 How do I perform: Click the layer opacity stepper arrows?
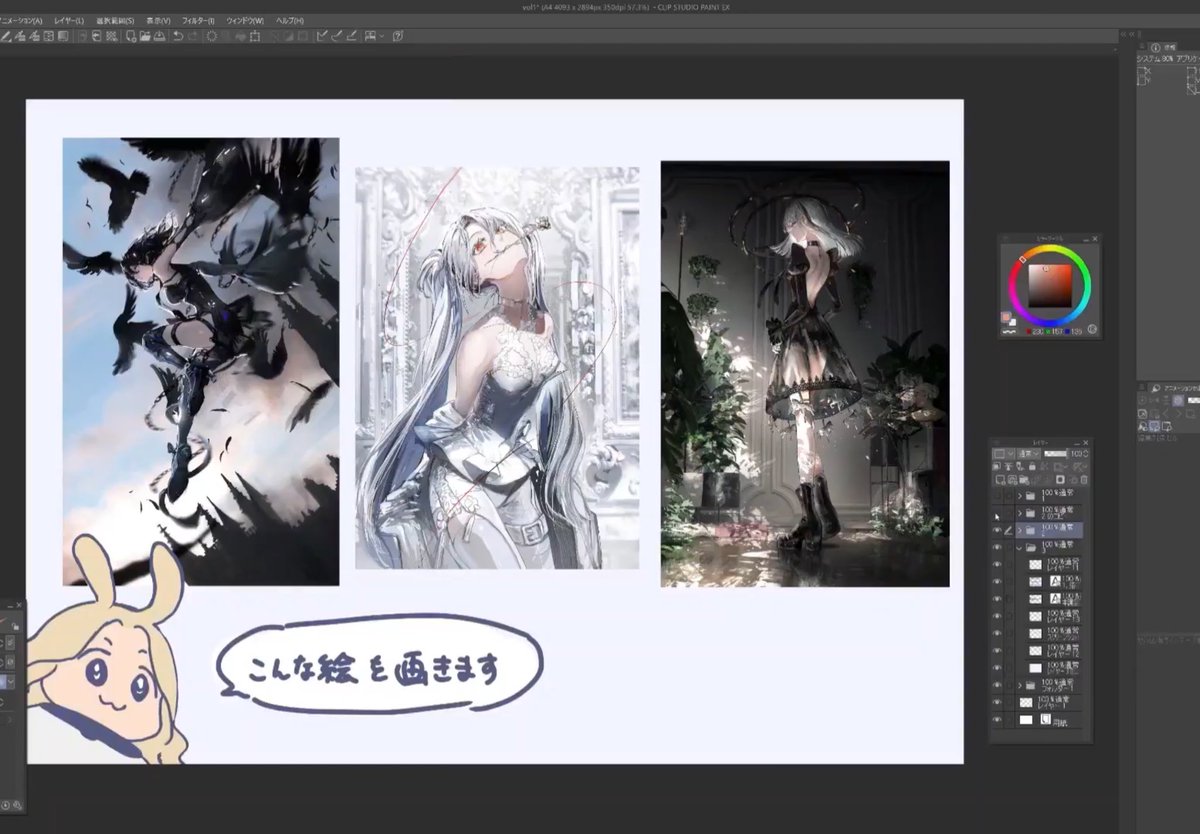1086,454
